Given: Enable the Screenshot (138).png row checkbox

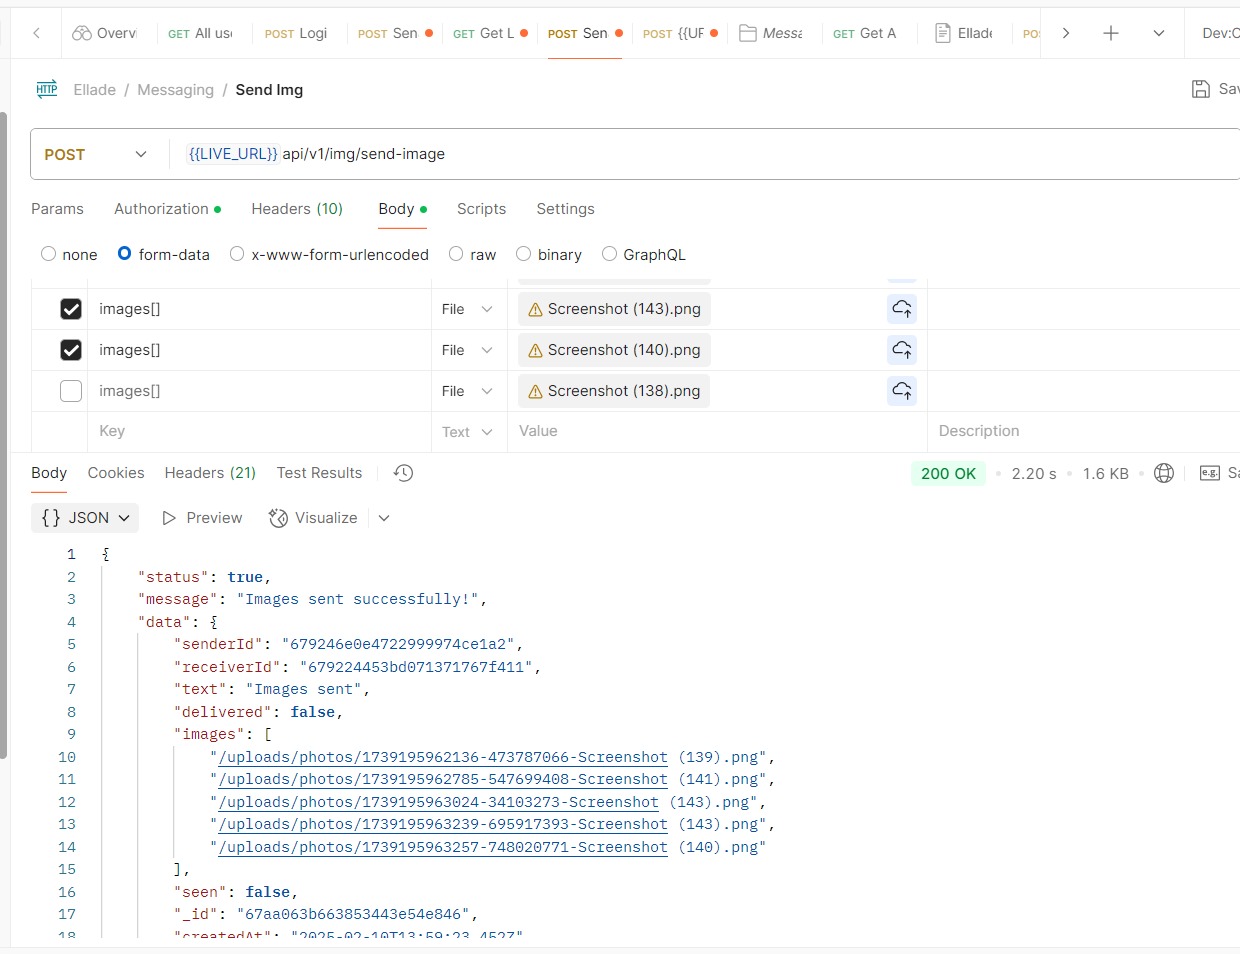Looking at the screenshot, I should tap(71, 391).
